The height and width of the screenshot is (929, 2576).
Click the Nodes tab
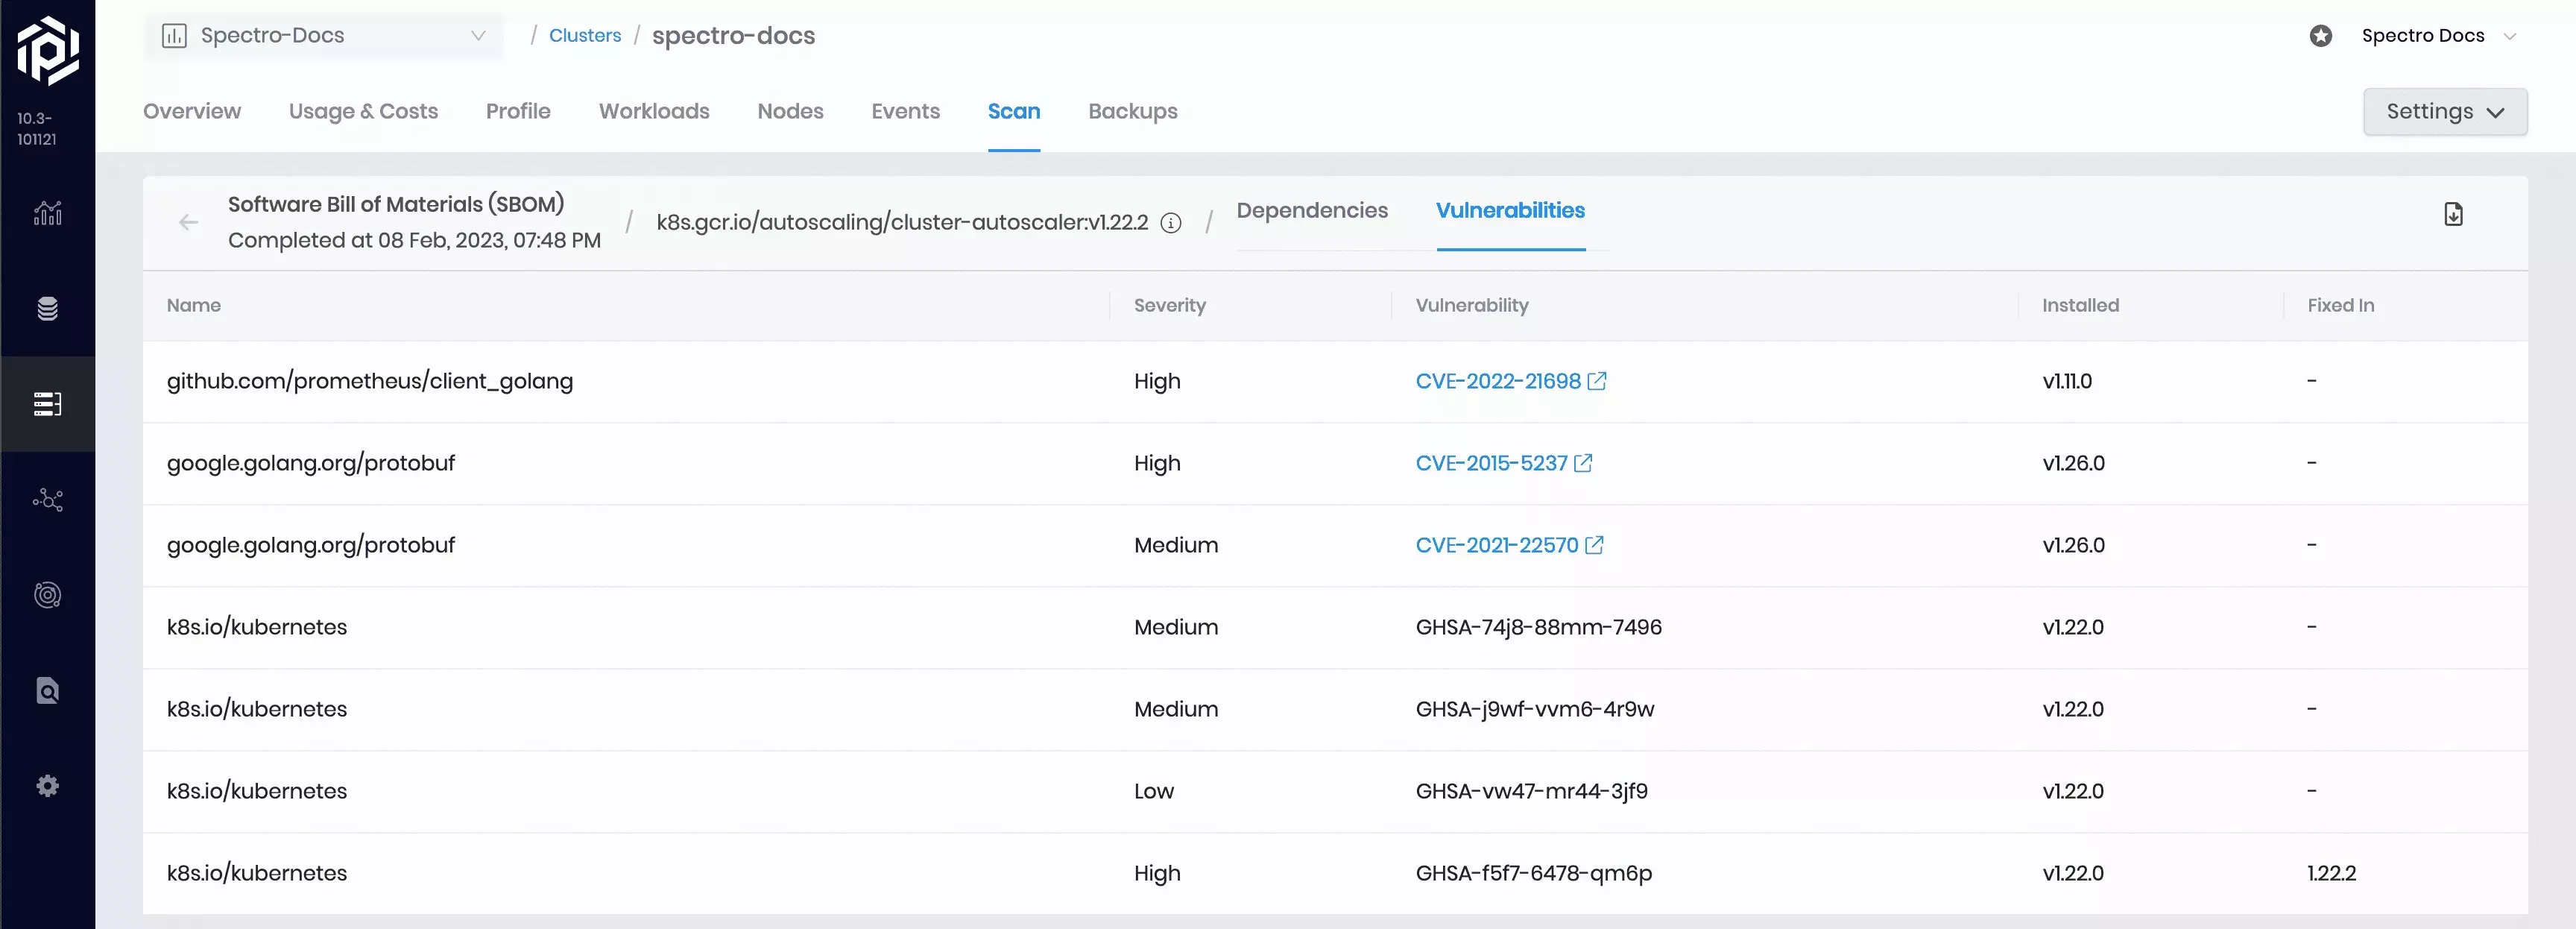click(x=789, y=110)
